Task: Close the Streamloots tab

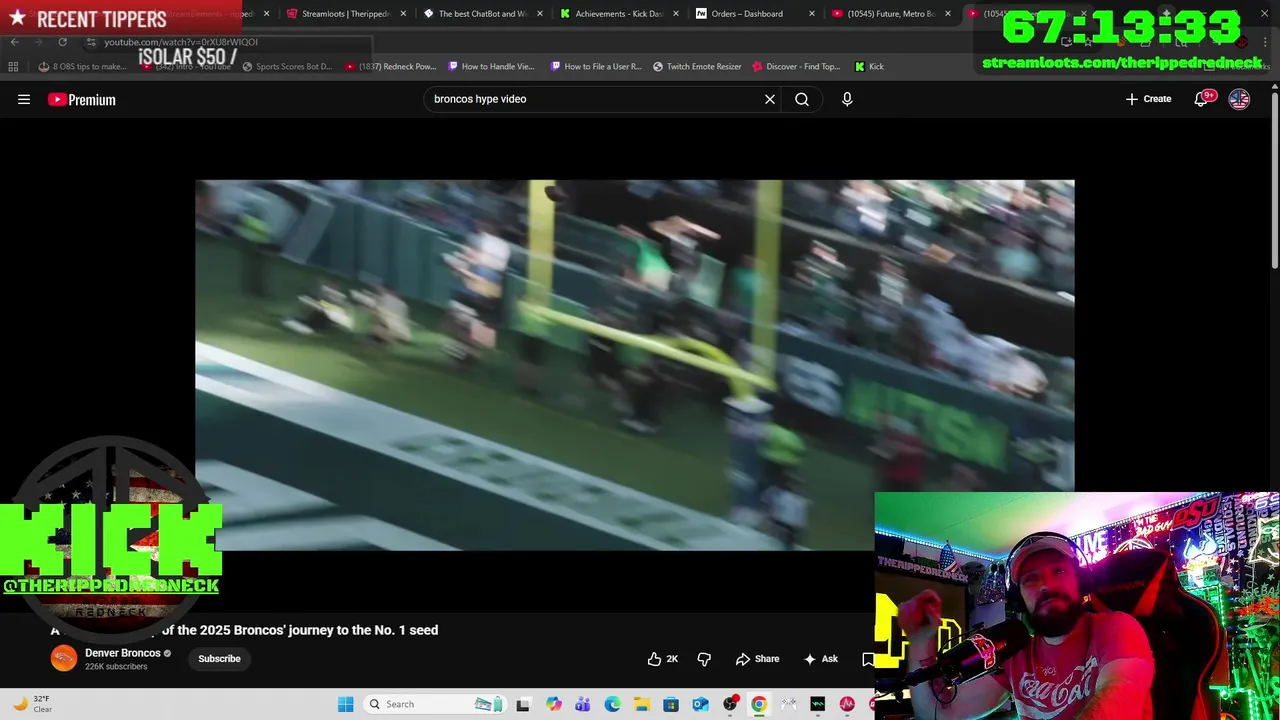Action: pos(403,14)
